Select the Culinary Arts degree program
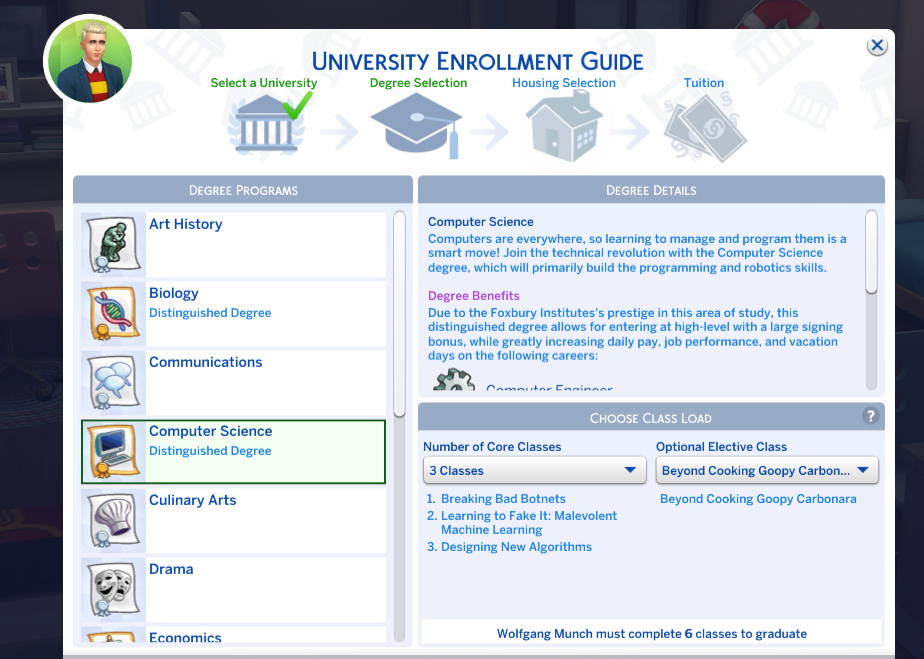924x659 pixels. [233, 520]
